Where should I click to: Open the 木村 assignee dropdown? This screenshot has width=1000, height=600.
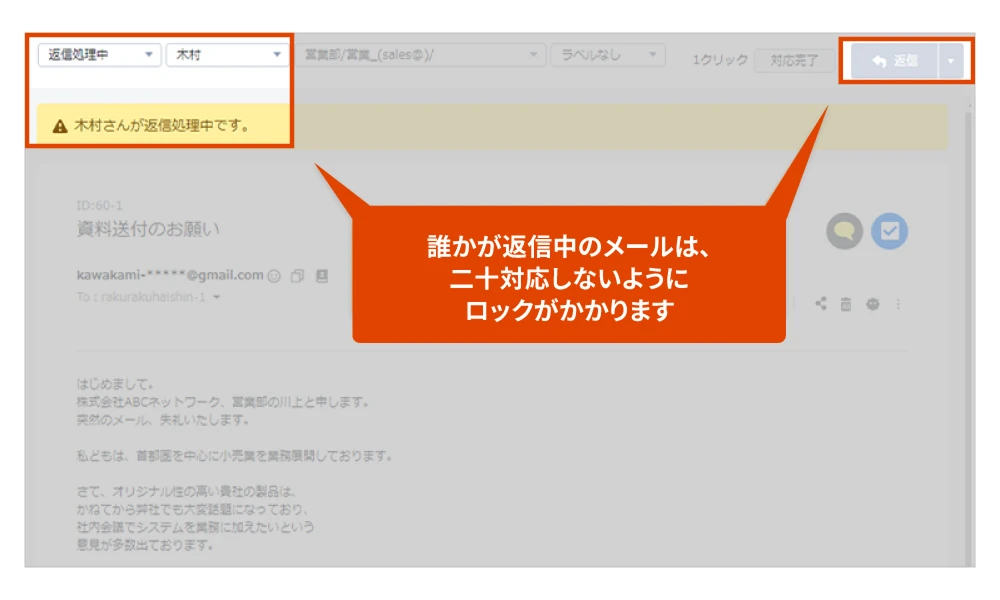pyautogui.click(x=226, y=55)
